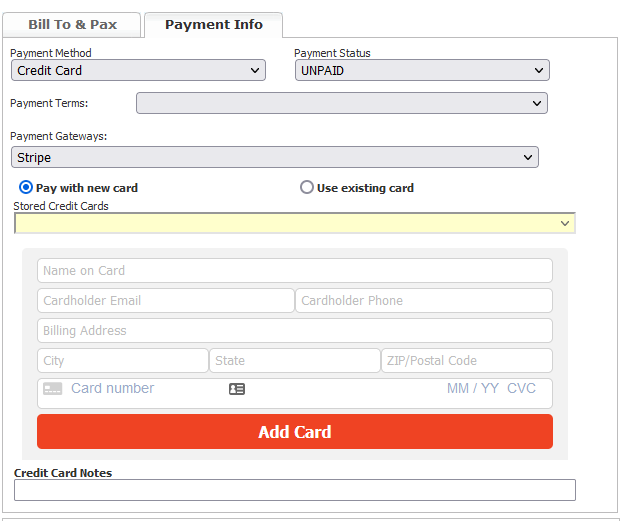Viewport: 636px width, 521px height.
Task: Select Use existing card option
Action: tap(307, 187)
